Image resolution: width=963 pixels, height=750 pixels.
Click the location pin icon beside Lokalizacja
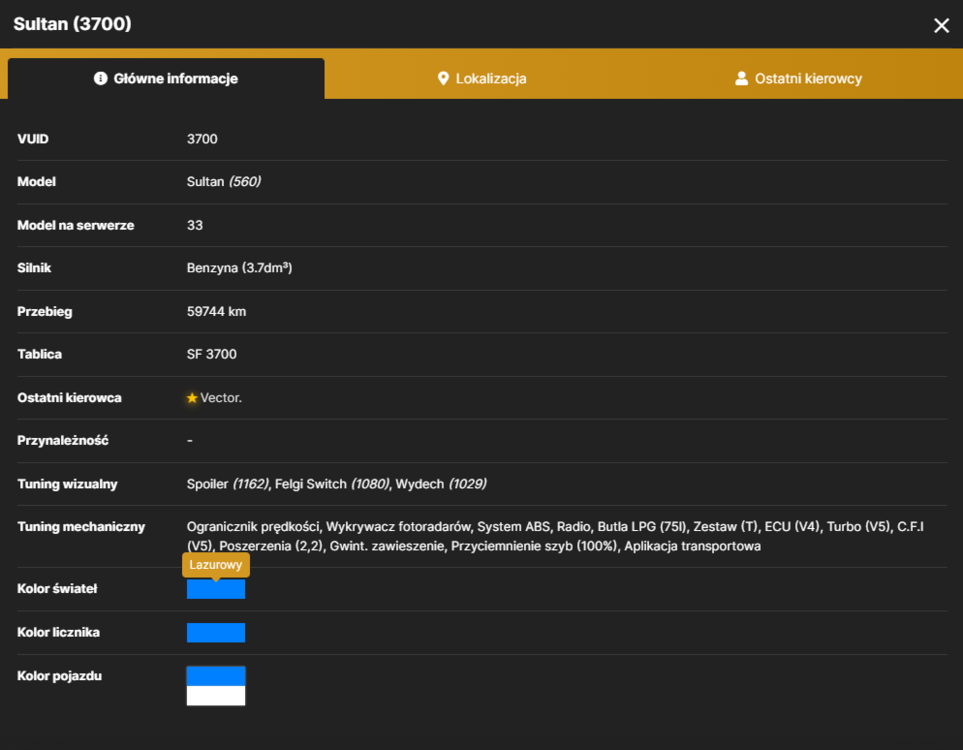coord(443,79)
